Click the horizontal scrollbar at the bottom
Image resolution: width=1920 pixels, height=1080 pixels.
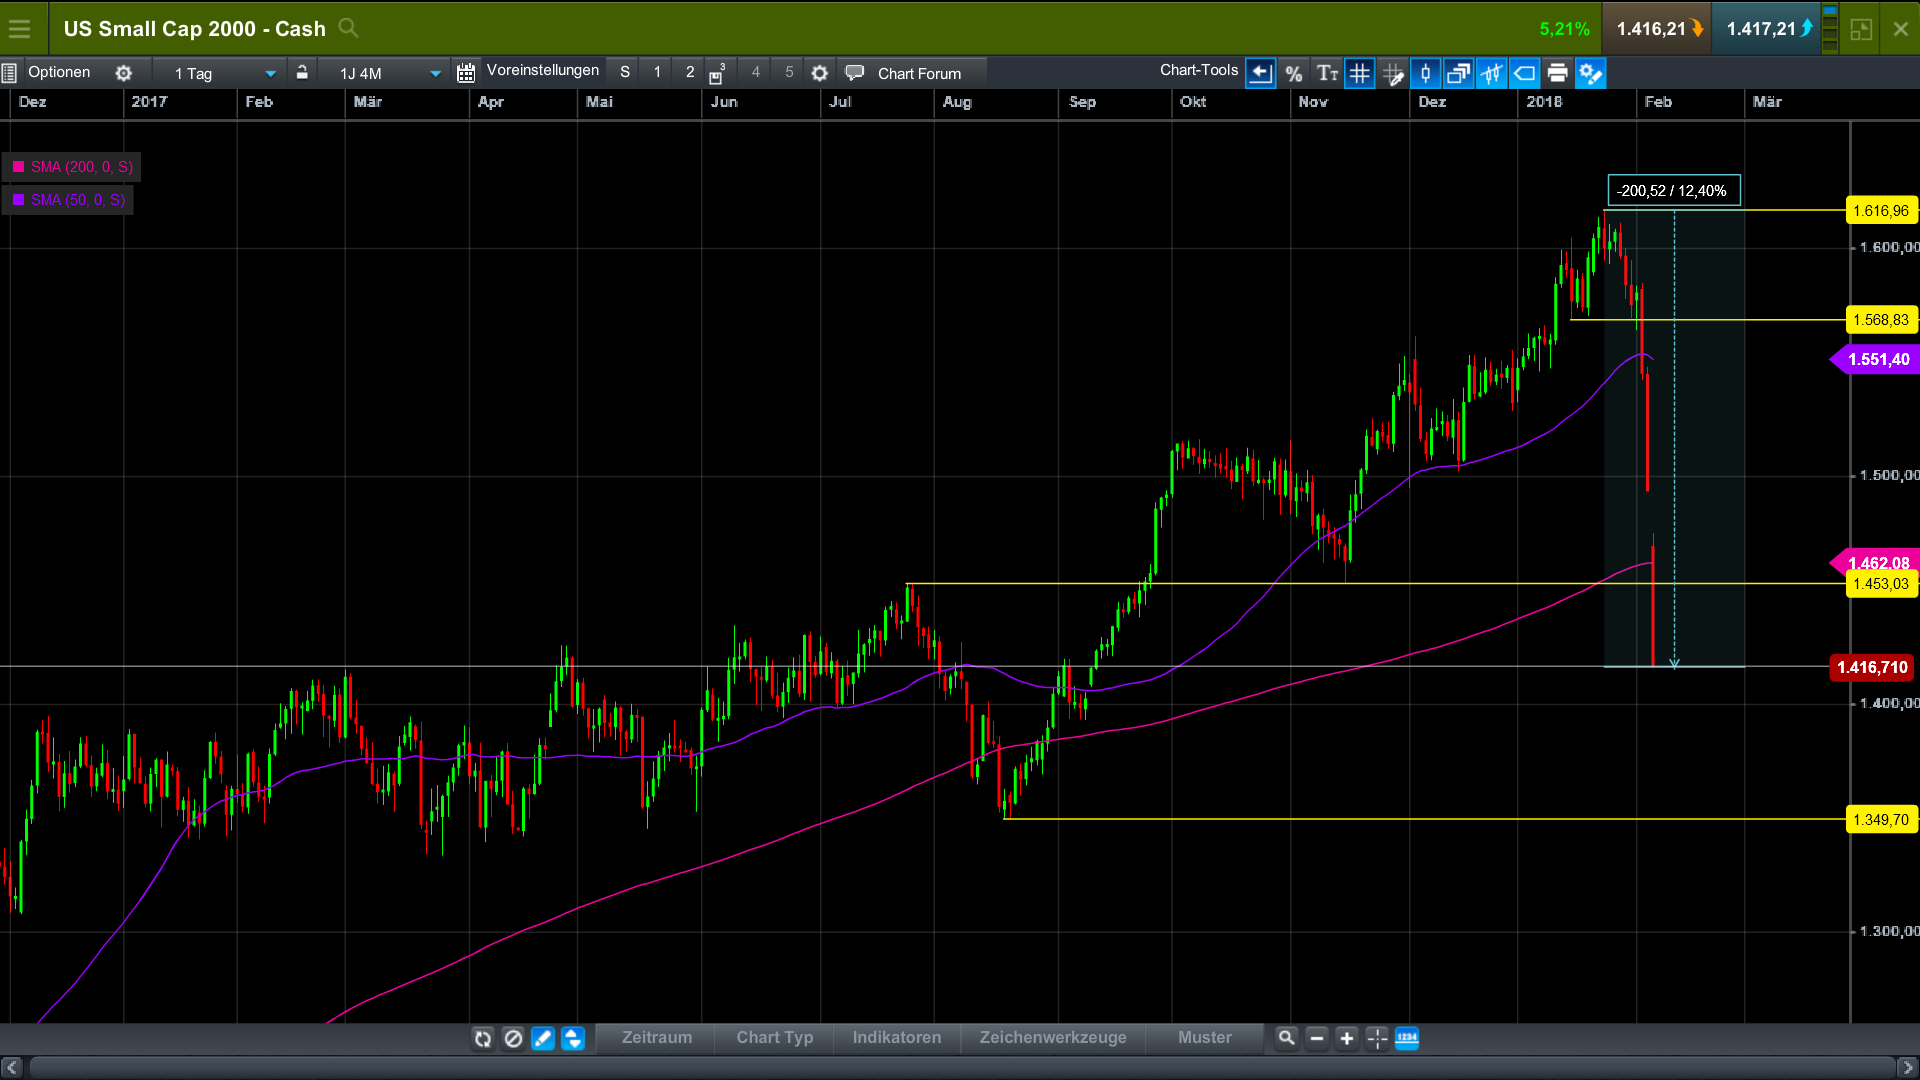coord(960,1067)
